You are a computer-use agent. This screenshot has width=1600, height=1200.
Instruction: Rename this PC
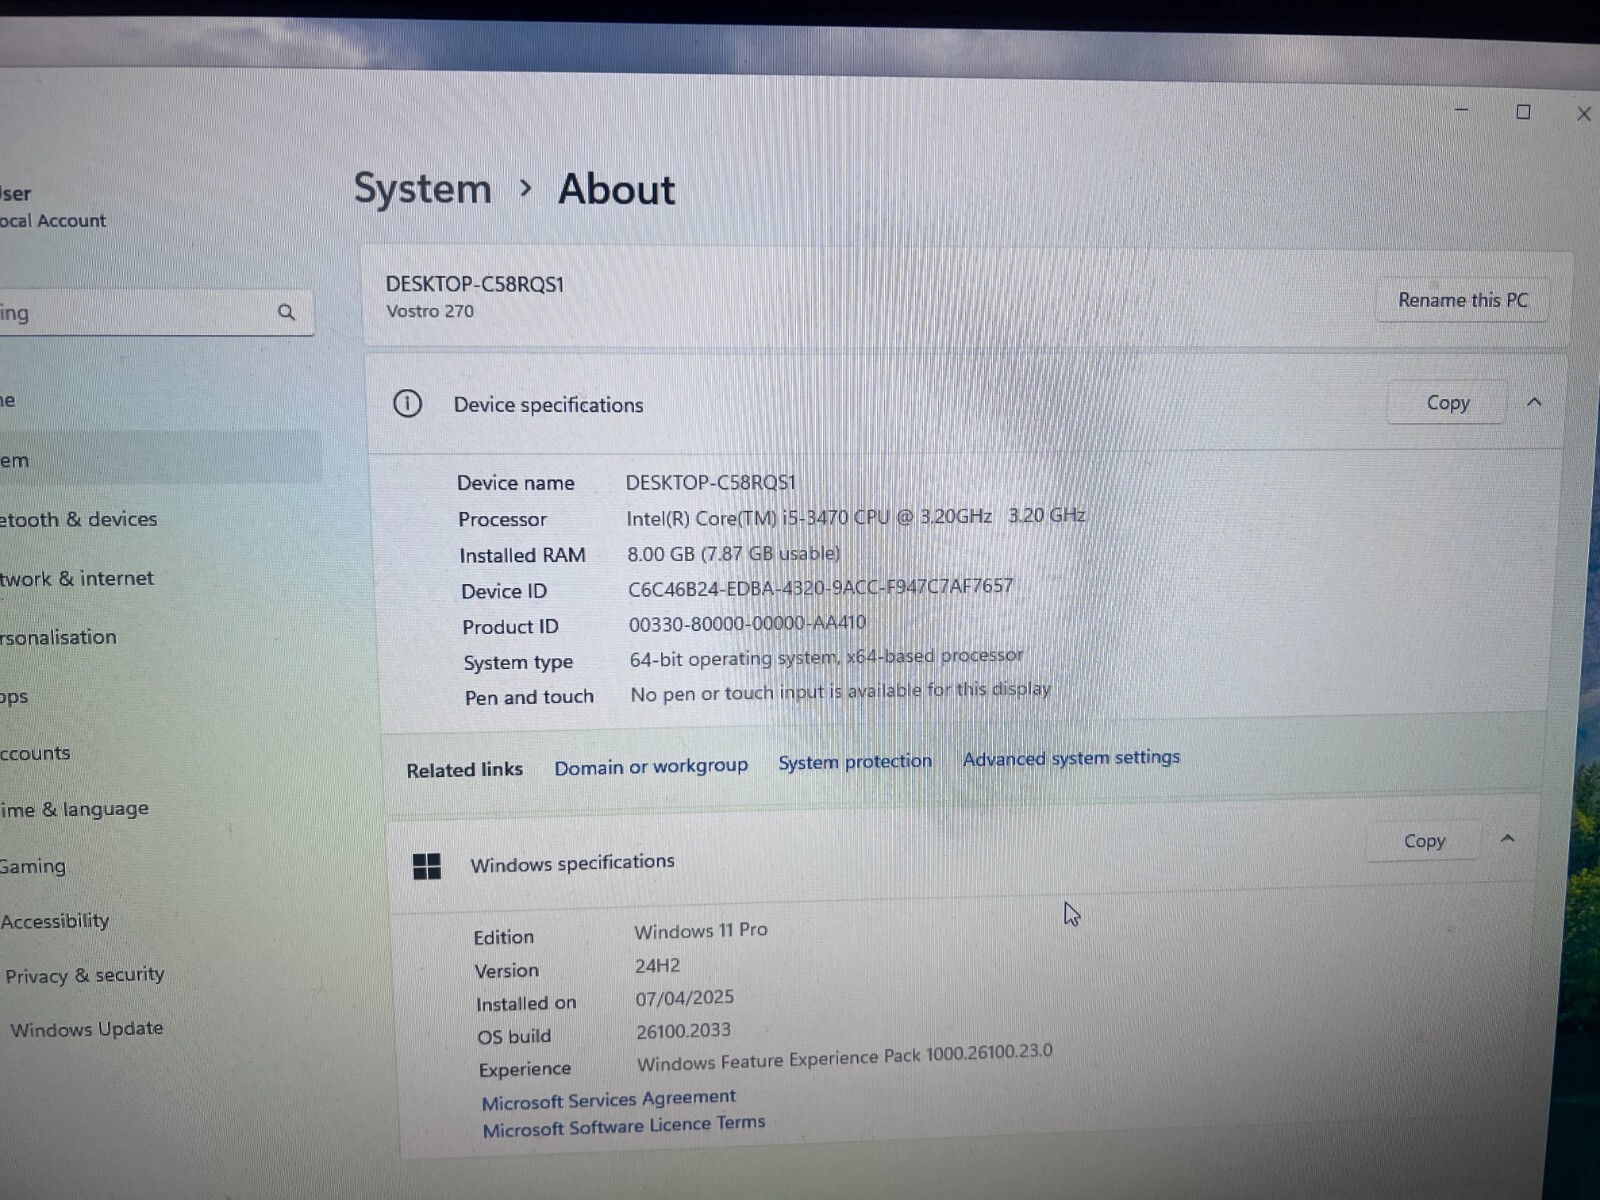1462,300
